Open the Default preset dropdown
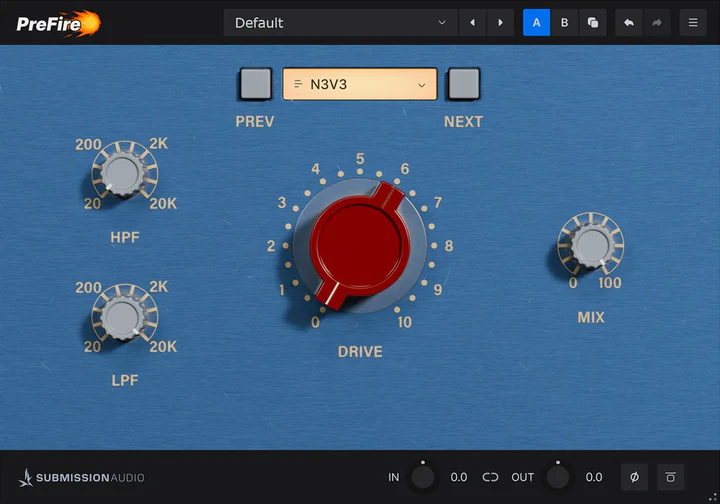The width and height of the screenshot is (720, 504). pos(340,22)
